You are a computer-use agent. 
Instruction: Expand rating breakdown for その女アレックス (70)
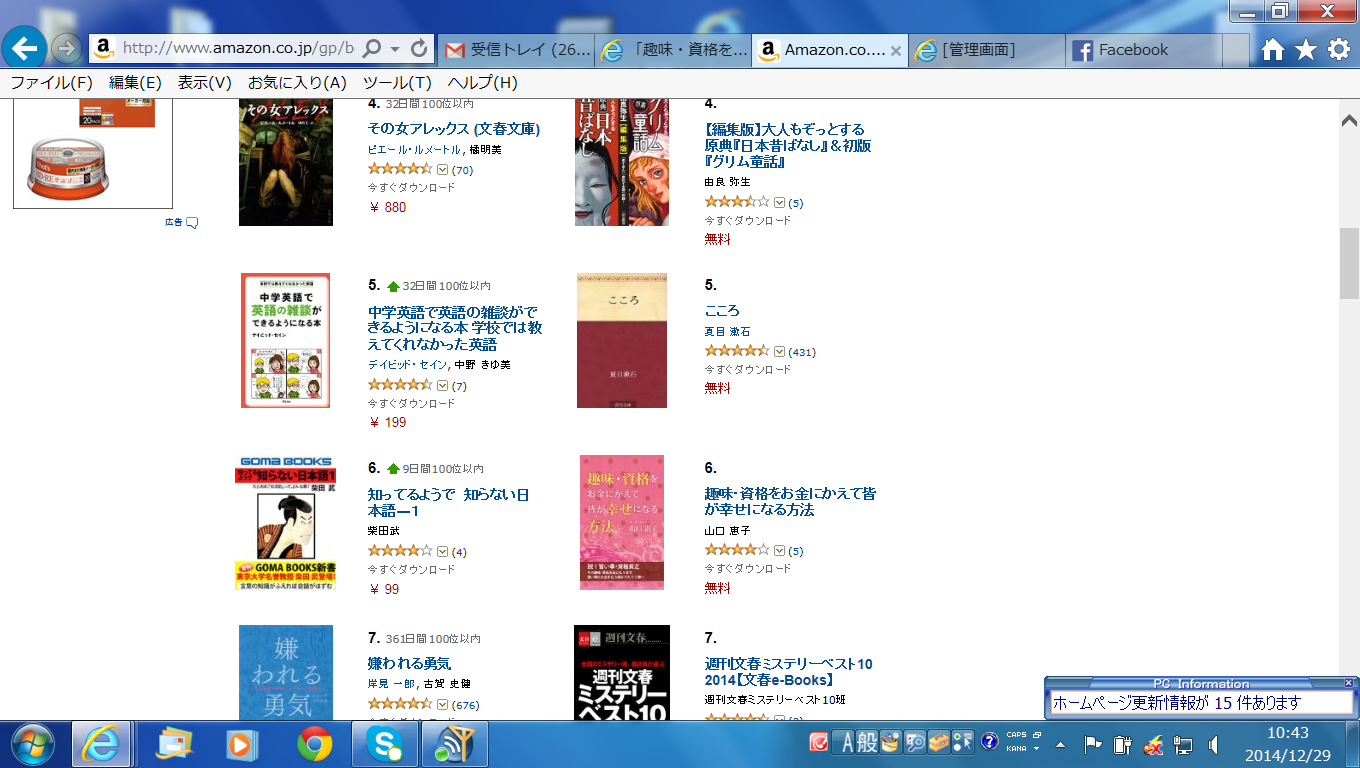(443, 169)
